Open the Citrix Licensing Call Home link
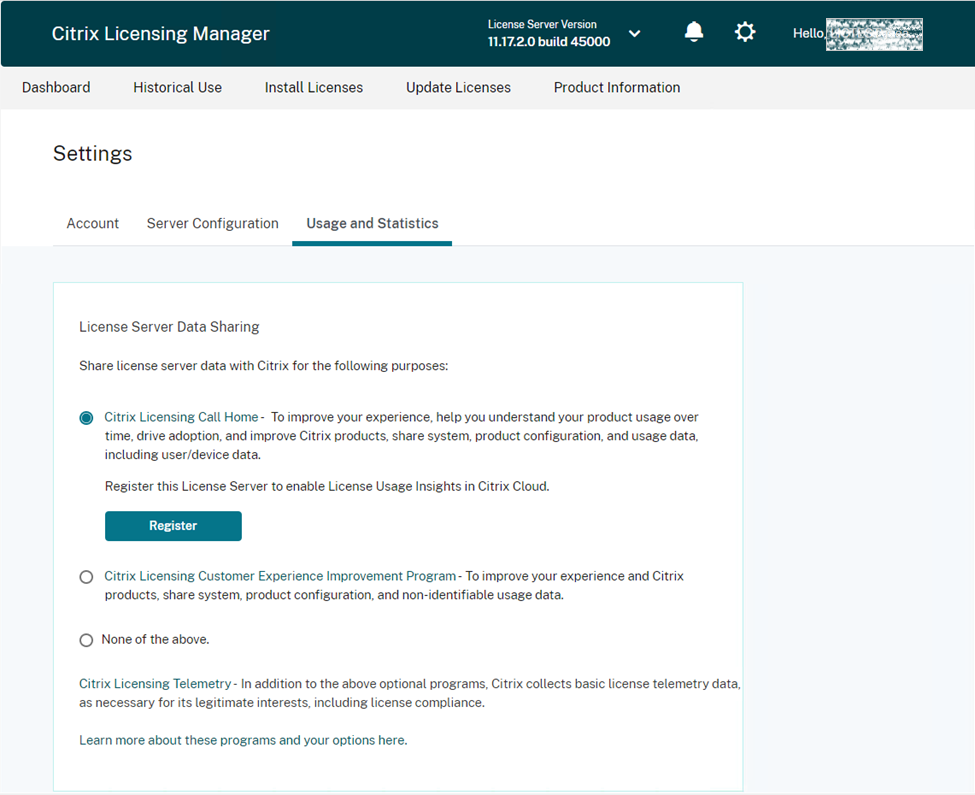Image resolution: width=975 pixels, height=795 pixels. (181, 417)
